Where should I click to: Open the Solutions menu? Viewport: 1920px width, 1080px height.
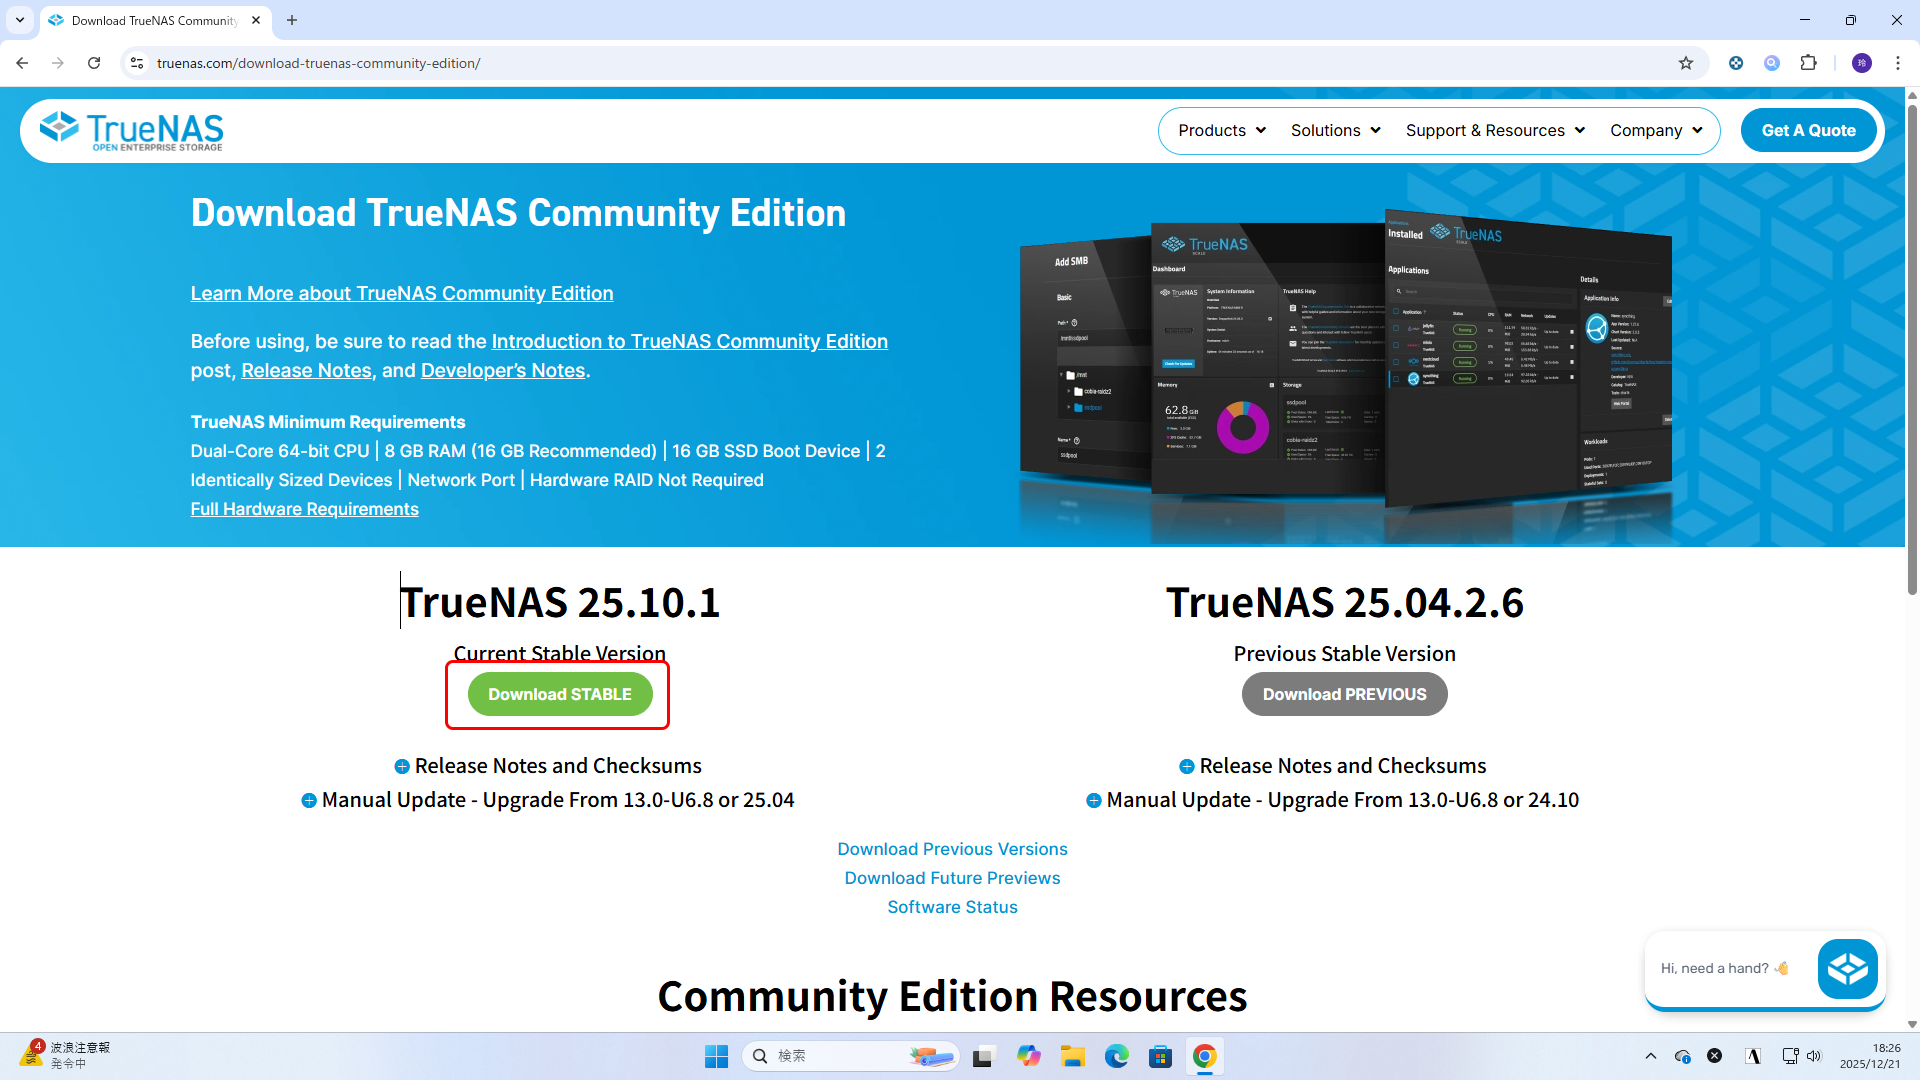[x=1335, y=131]
